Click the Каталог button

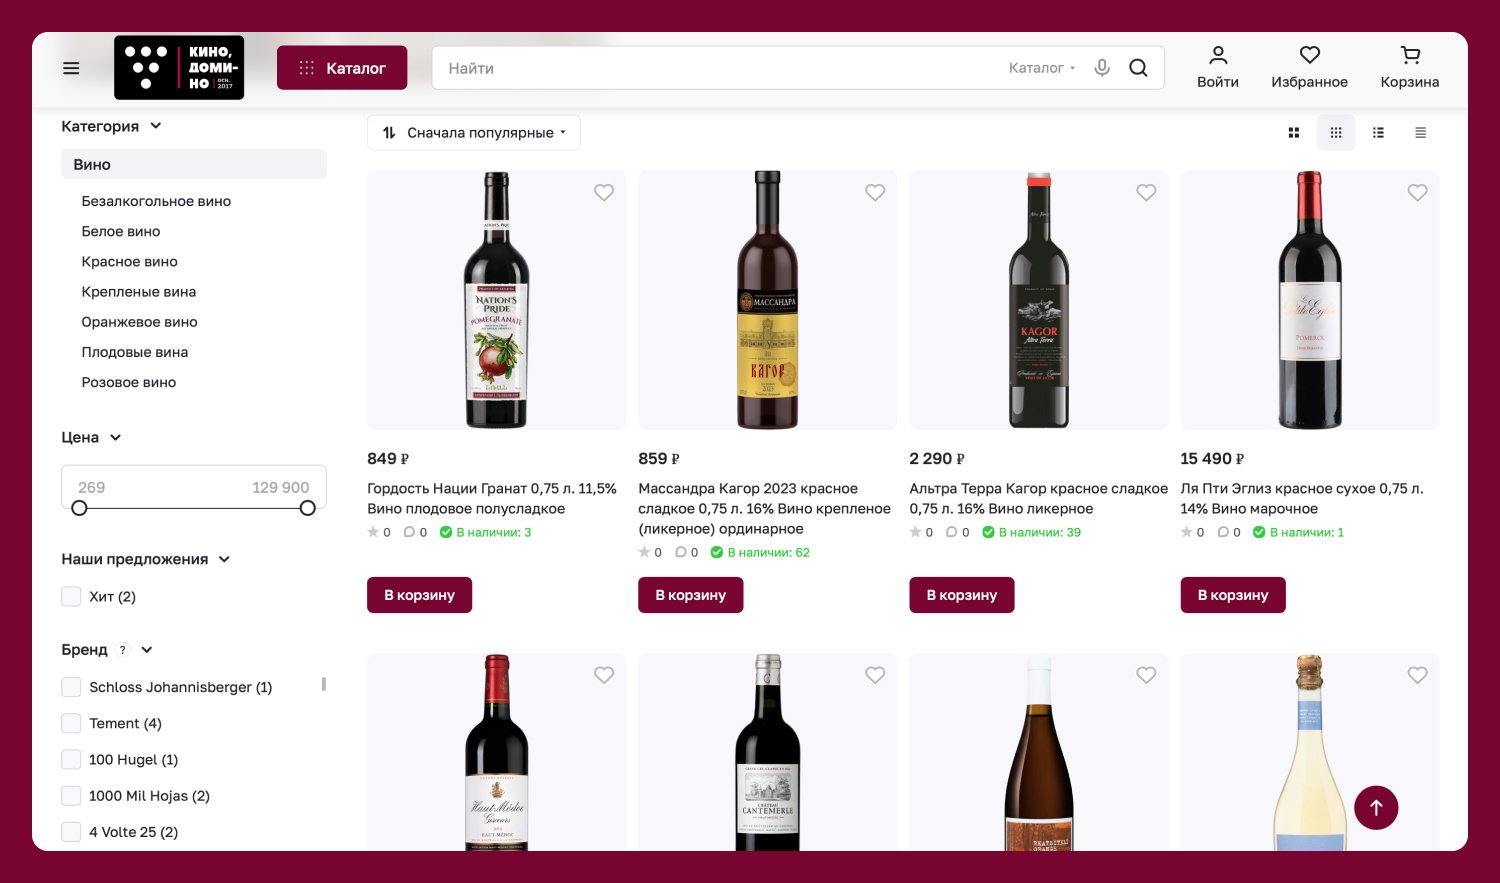[342, 68]
